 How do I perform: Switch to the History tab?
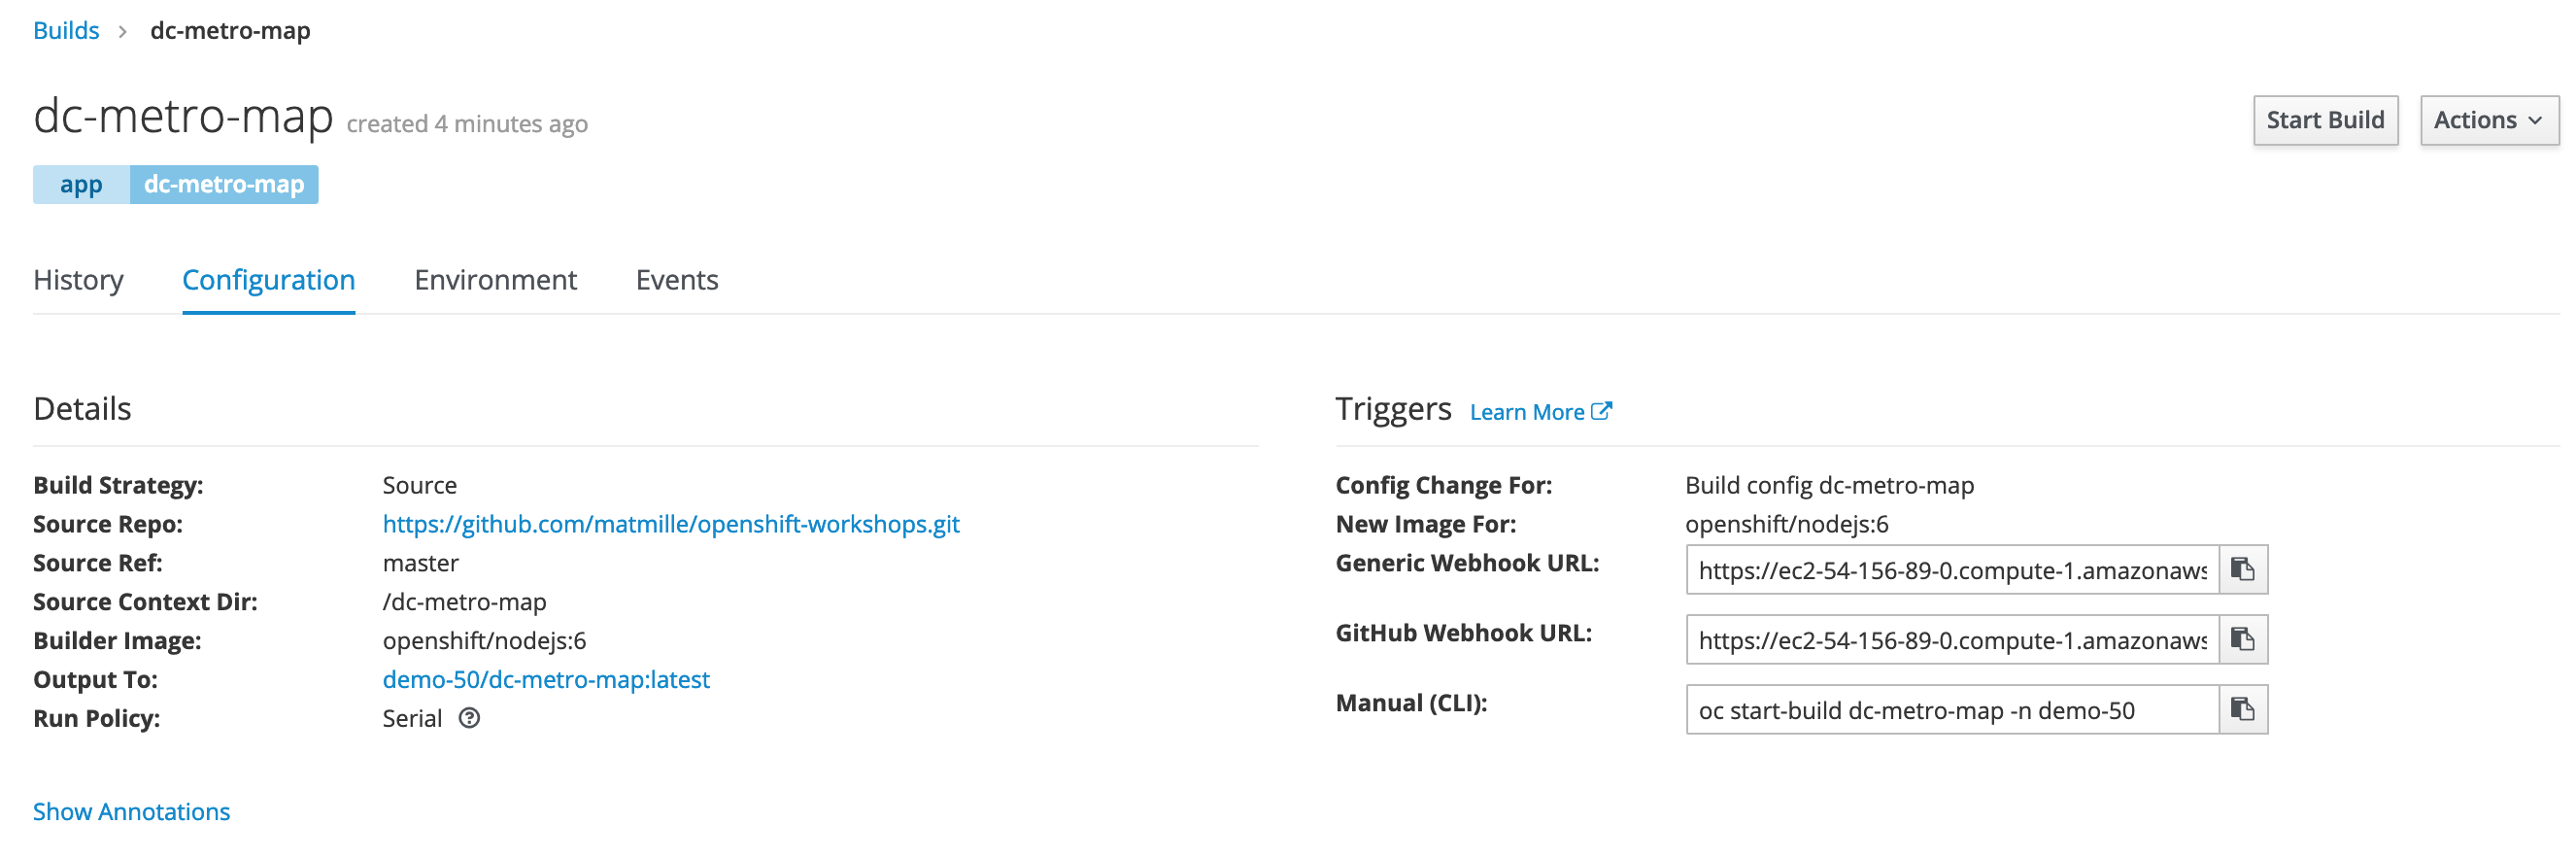pos(78,280)
